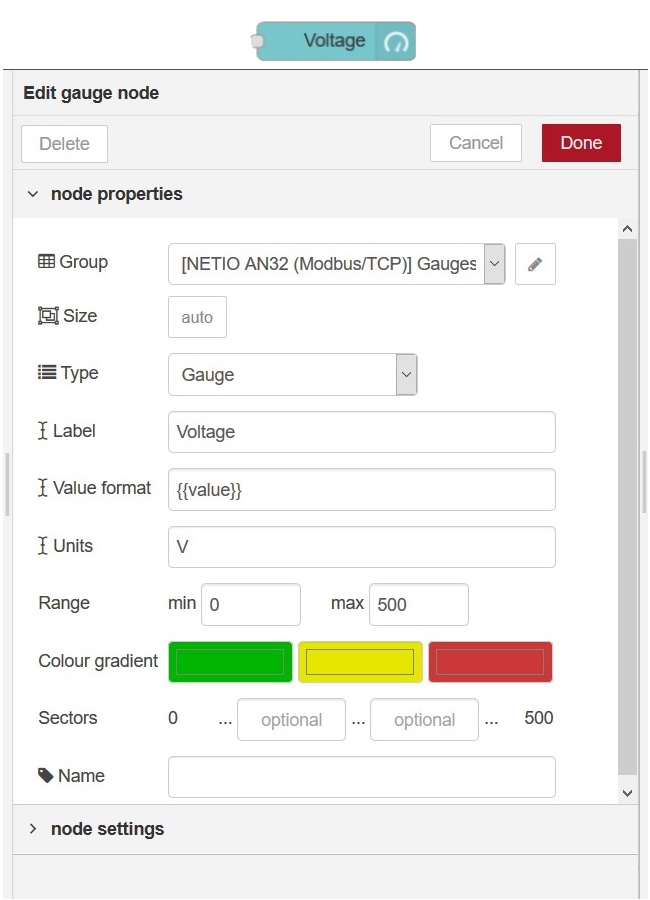Viewport: 650px width, 900px height.
Task: Click the gauge icon on Voltage node
Action: click(396, 41)
